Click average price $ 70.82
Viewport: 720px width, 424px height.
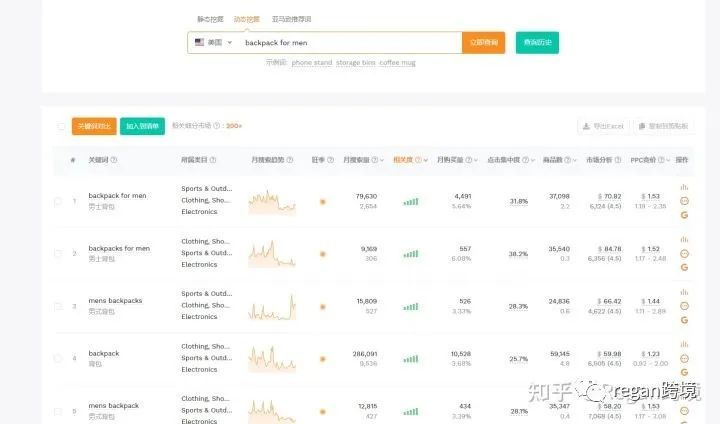(609, 196)
